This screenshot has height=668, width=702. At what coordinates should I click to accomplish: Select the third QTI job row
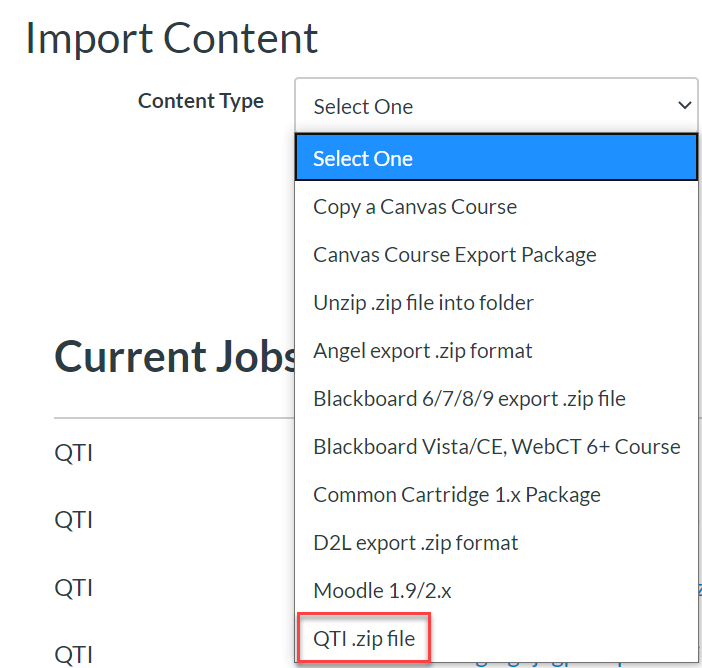[x=74, y=587]
